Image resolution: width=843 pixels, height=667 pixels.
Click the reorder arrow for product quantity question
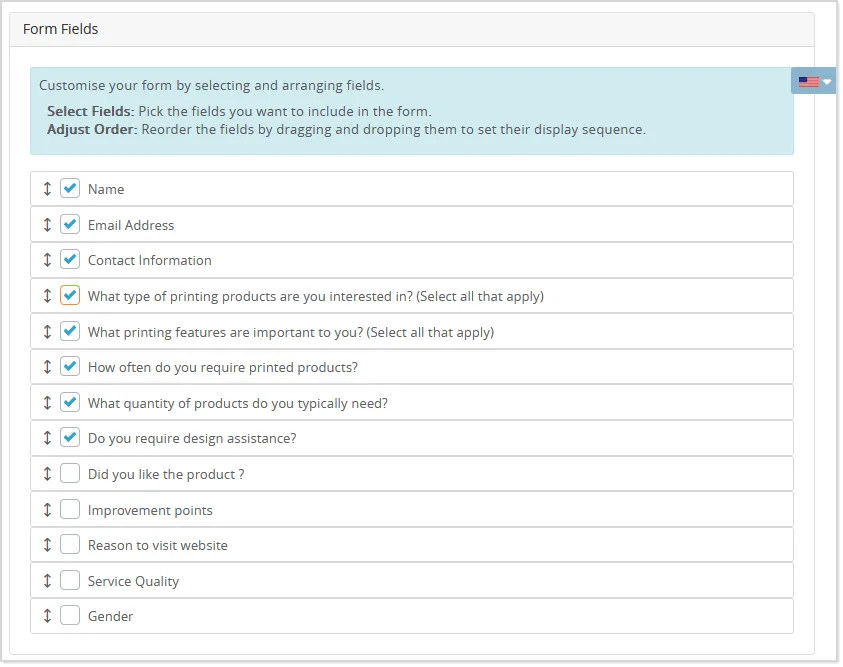coord(47,403)
